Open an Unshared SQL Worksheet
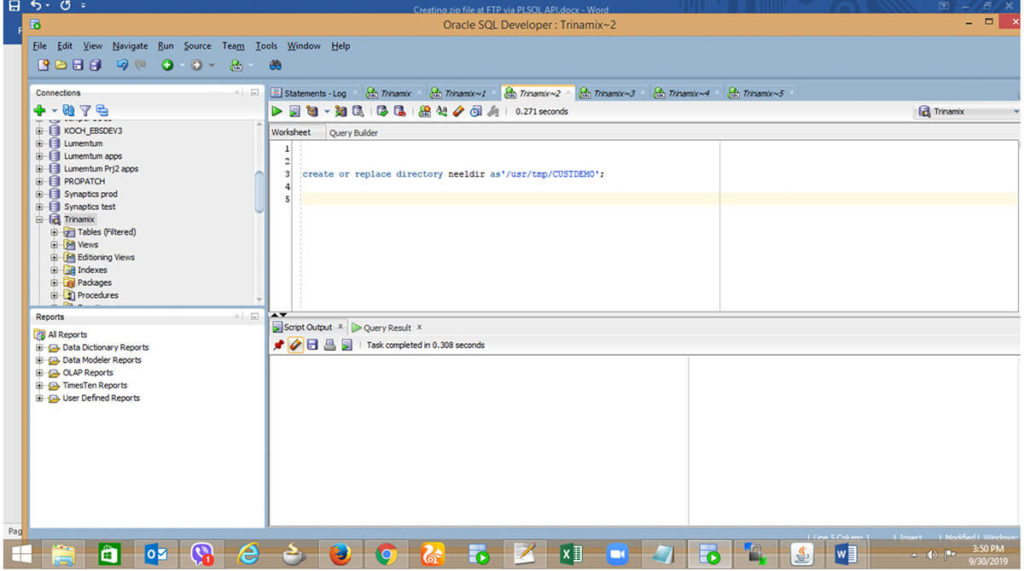Screen dimensions: 1024x571 [x=424, y=112]
